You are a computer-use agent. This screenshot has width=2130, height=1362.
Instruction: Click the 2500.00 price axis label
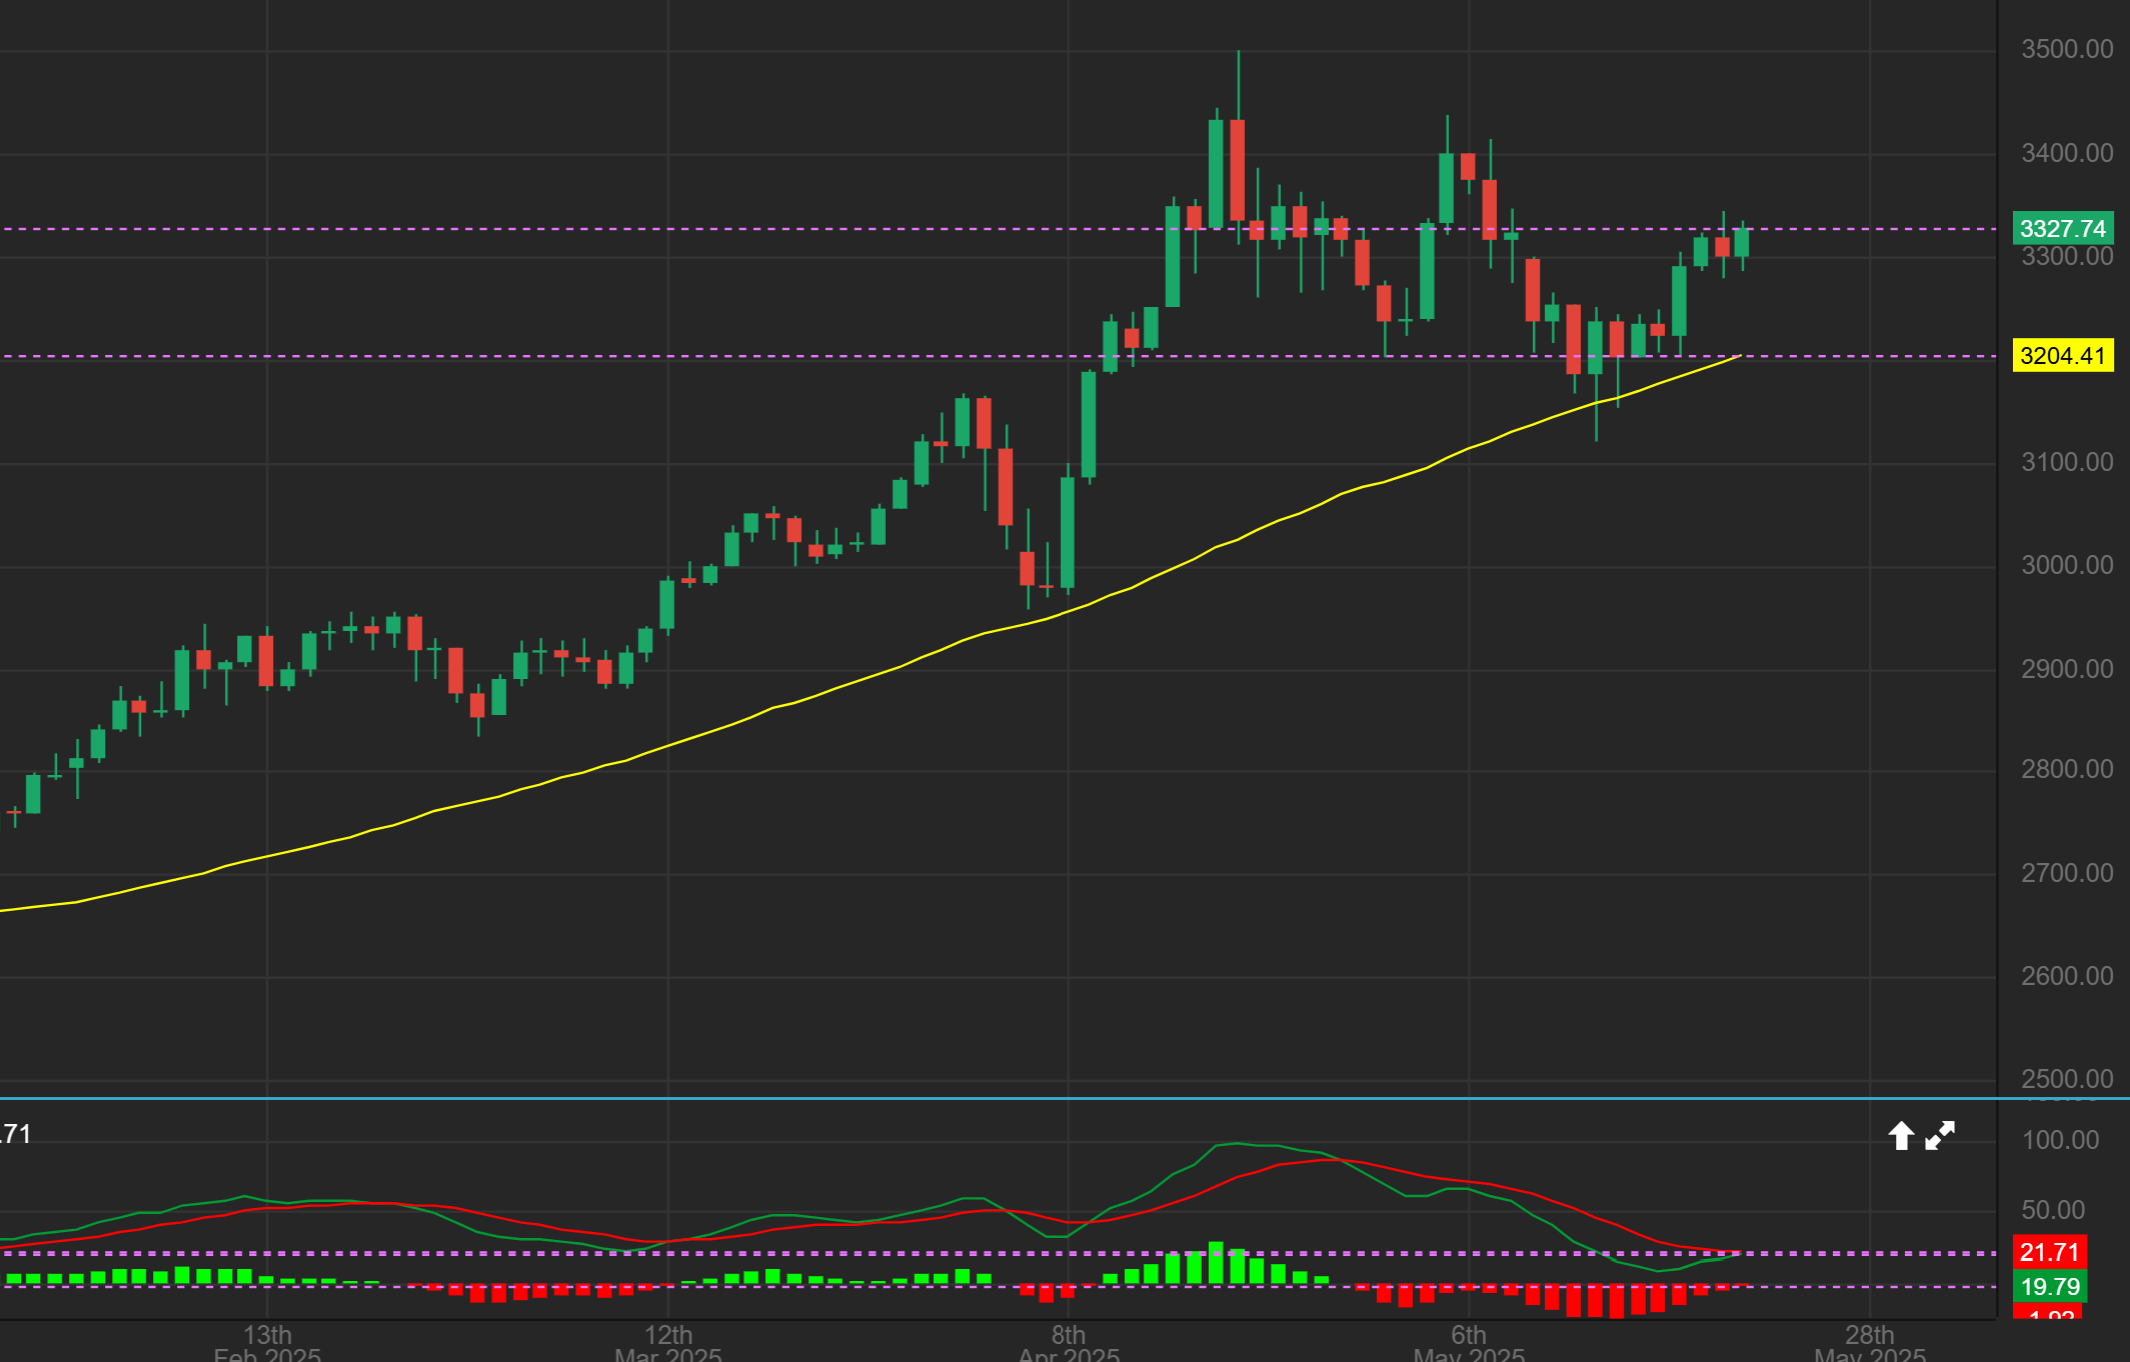pyautogui.click(x=2066, y=1079)
